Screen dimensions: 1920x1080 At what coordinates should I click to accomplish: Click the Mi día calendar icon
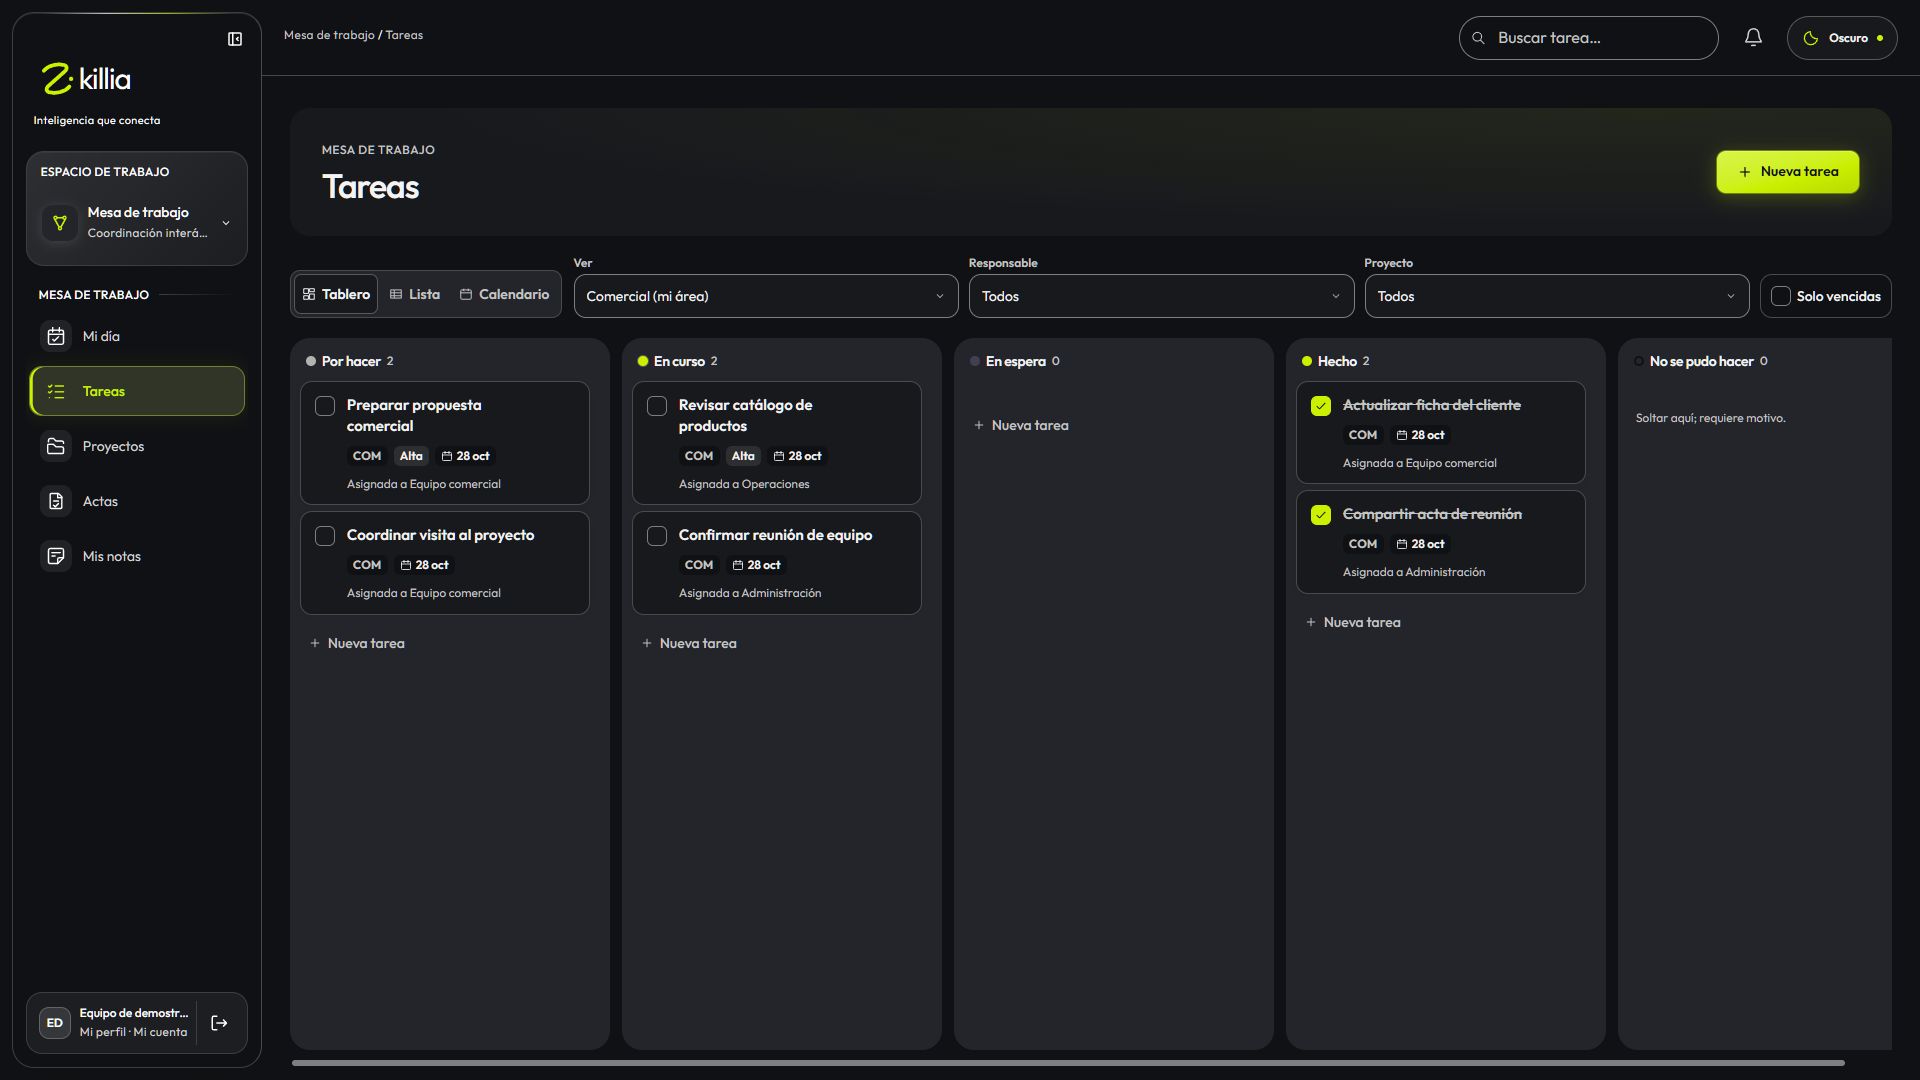[56, 336]
